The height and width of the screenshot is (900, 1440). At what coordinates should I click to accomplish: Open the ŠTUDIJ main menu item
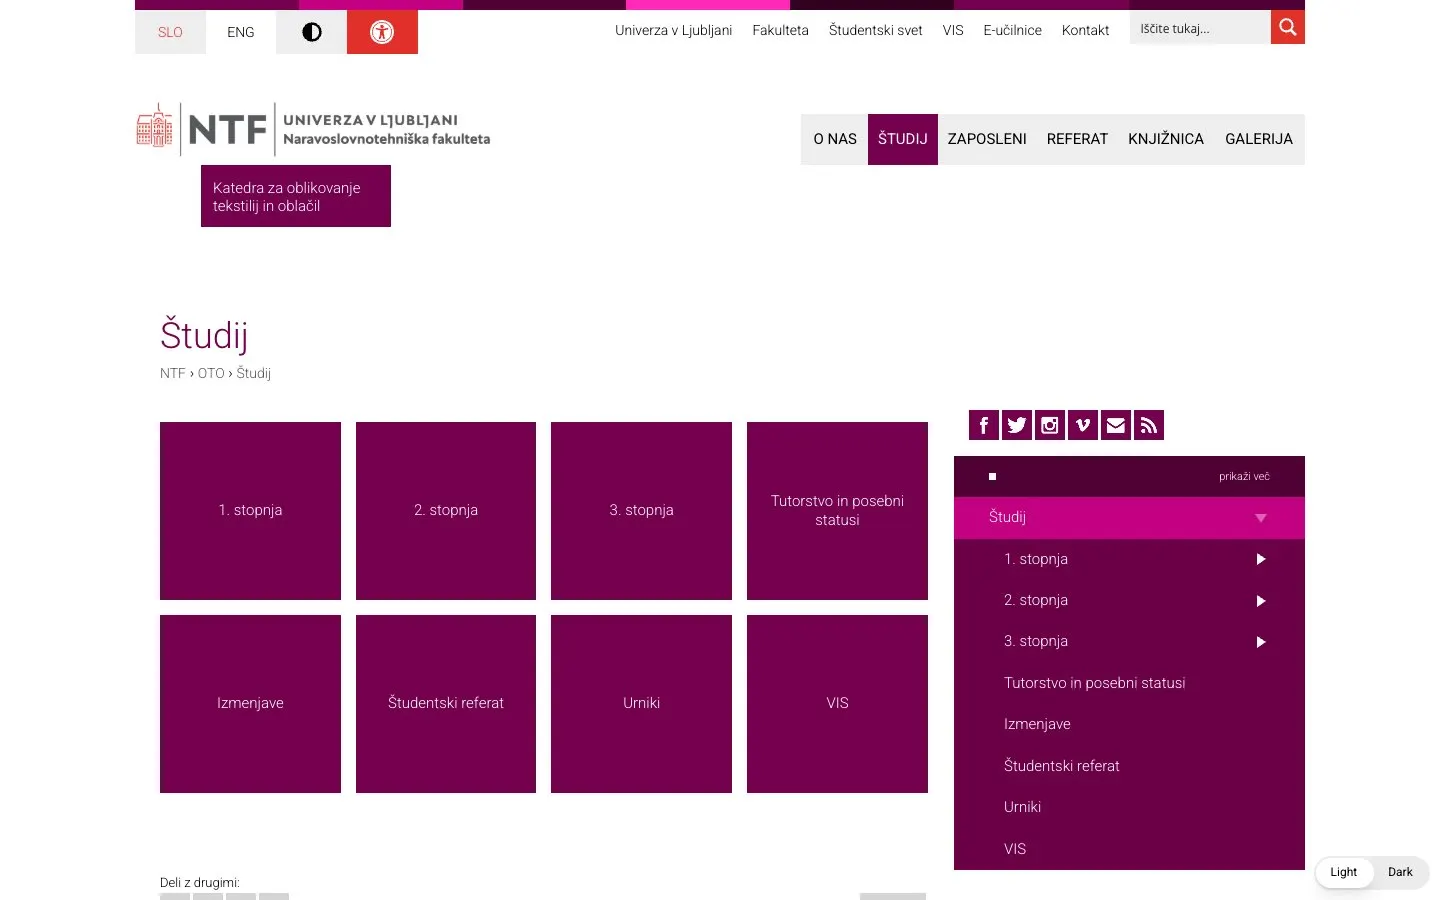tap(903, 139)
